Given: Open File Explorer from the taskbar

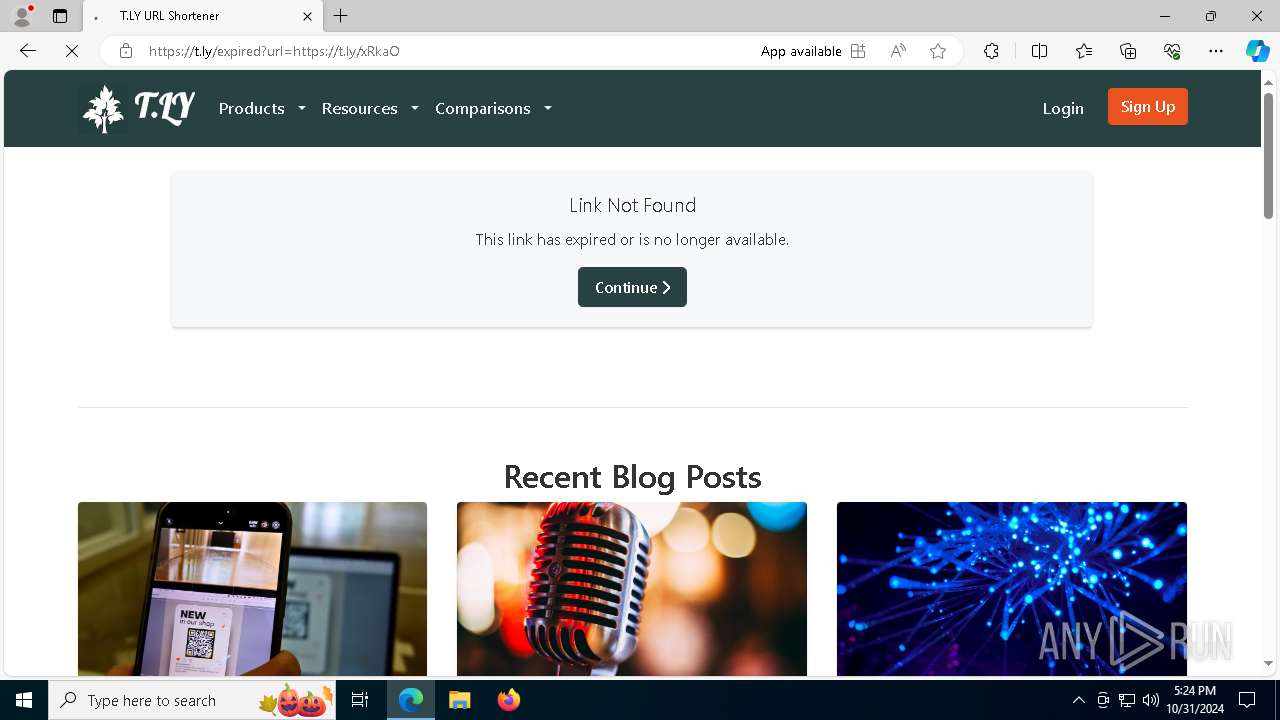Looking at the screenshot, I should click(x=459, y=700).
